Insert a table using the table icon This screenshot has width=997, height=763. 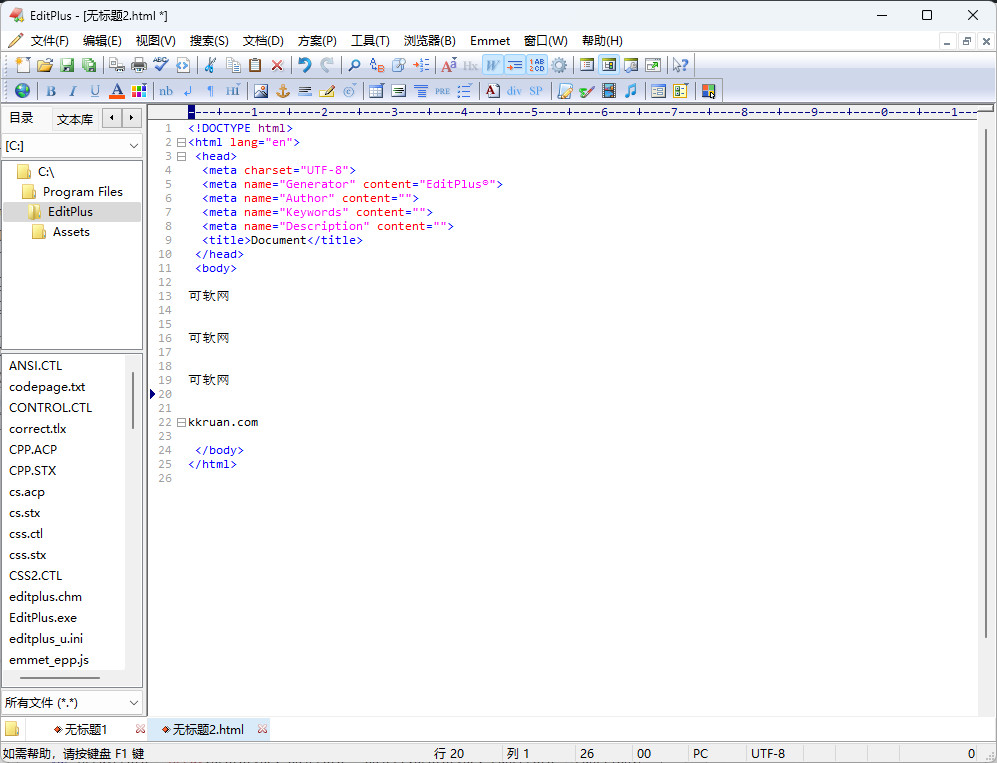coord(376,91)
